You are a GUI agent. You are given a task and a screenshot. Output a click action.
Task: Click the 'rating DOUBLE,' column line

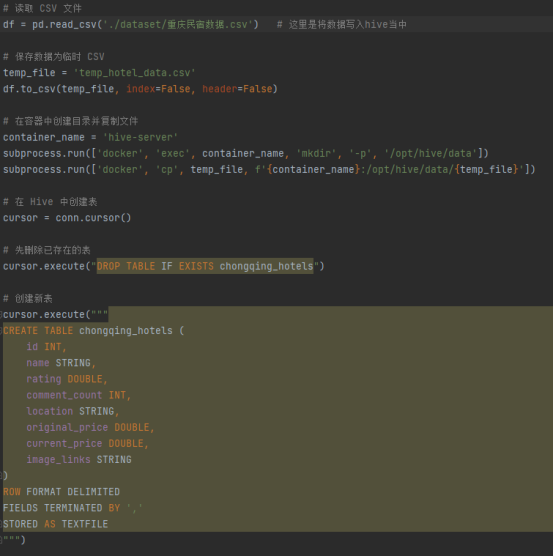(x=67, y=379)
